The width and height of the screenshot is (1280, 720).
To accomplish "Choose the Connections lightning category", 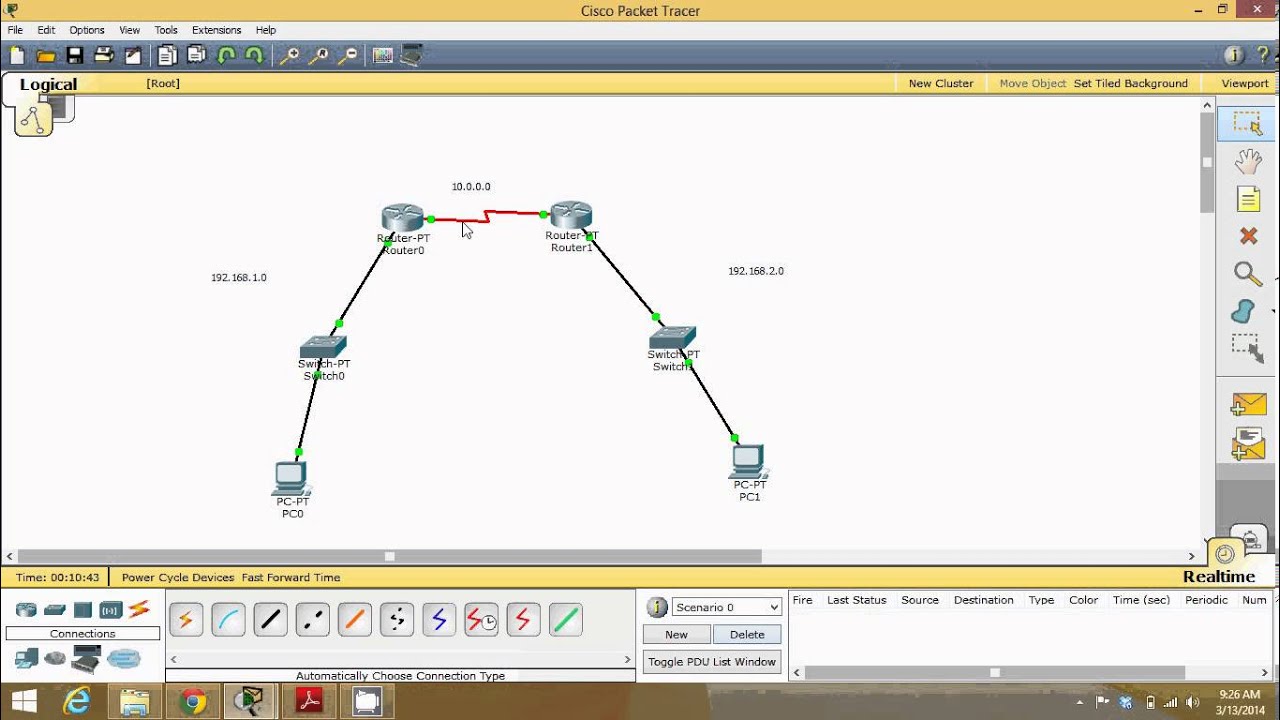I will pyautogui.click(x=139, y=608).
